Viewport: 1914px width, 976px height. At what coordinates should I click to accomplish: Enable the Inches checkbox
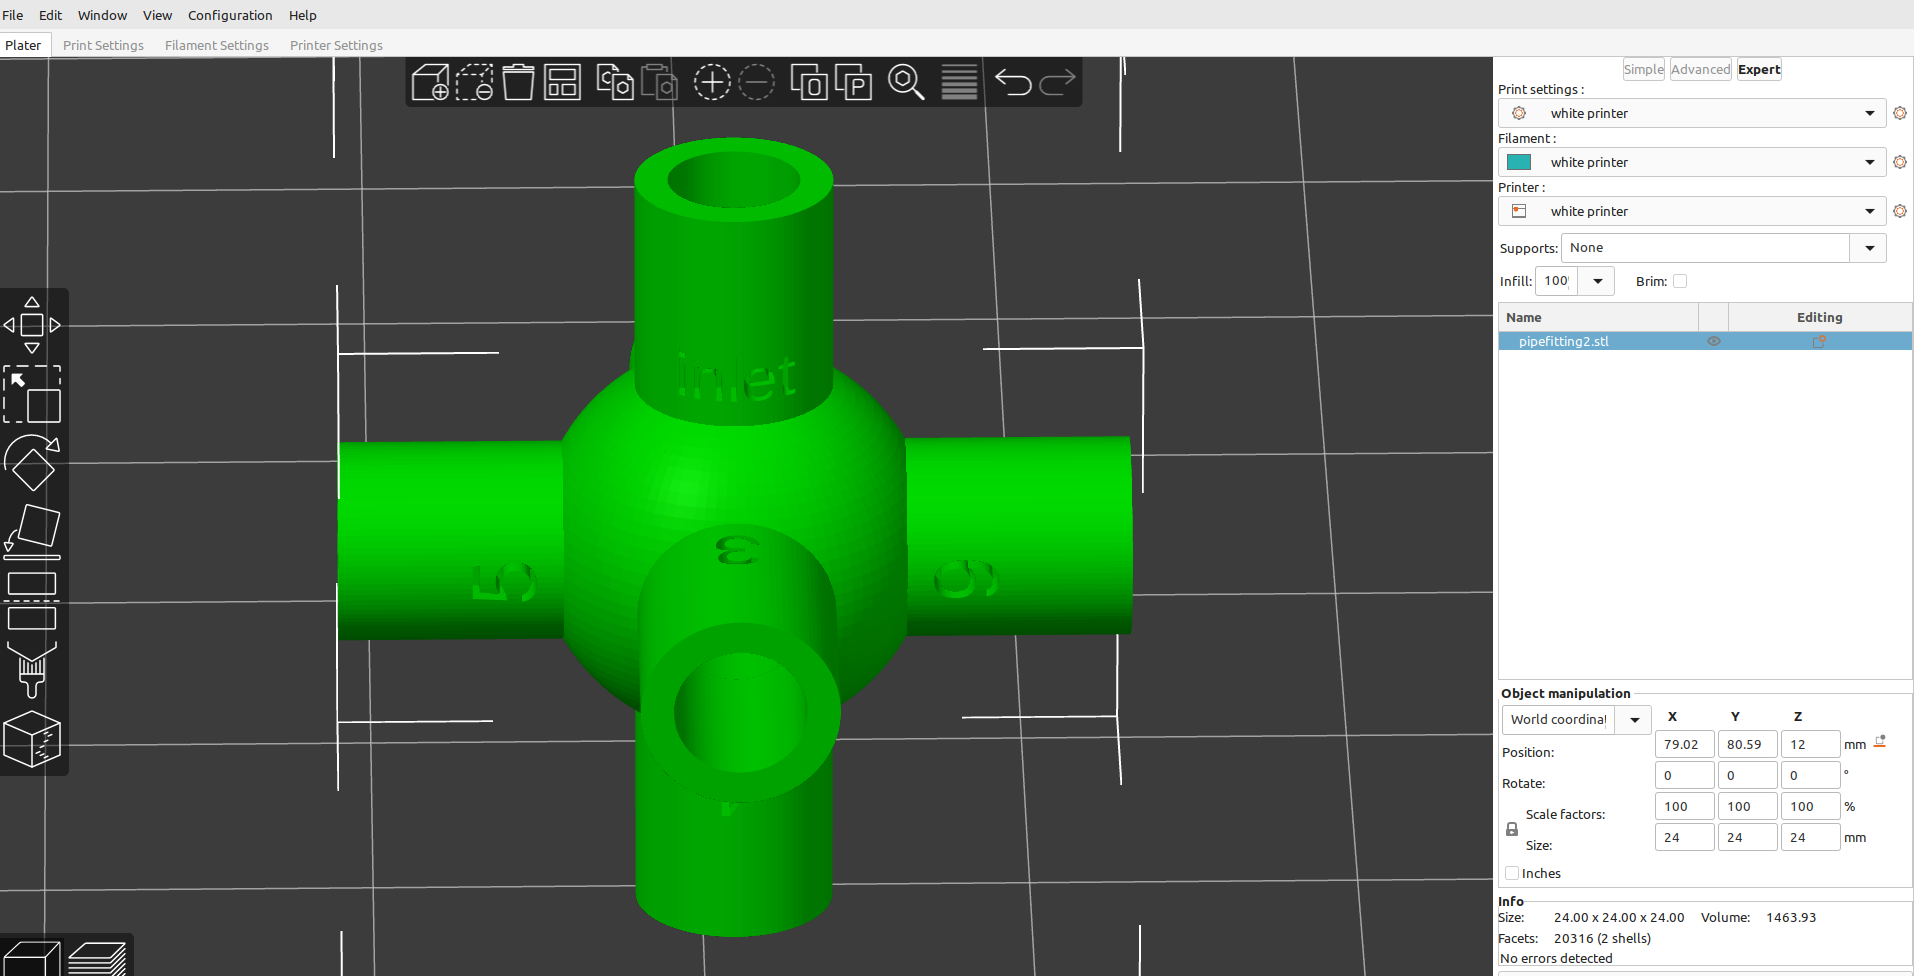pyautogui.click(x=1513, y=873)
